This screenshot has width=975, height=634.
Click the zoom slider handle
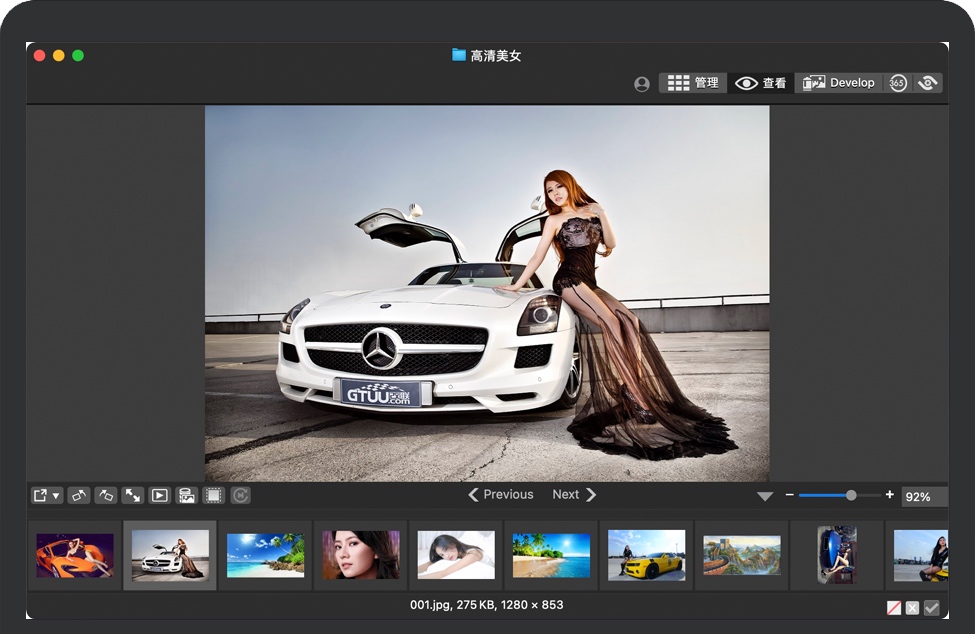pos(851,495)
